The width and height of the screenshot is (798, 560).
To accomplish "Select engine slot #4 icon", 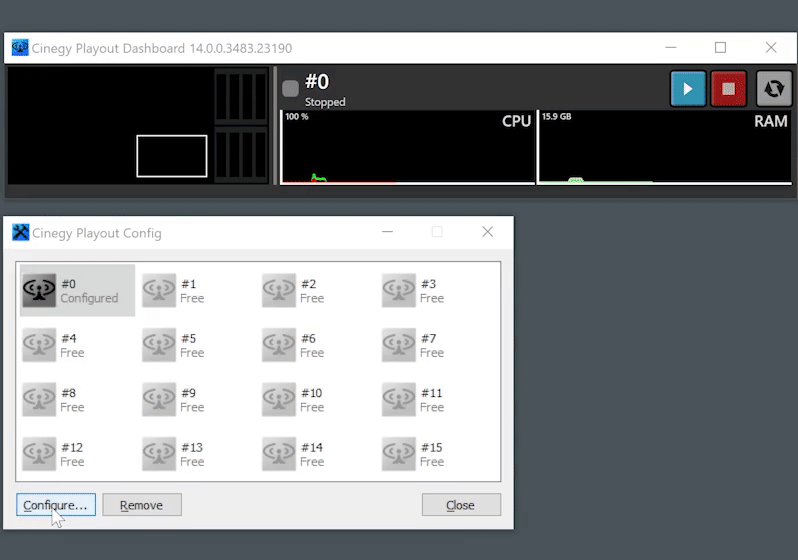I will click(39, 345).
